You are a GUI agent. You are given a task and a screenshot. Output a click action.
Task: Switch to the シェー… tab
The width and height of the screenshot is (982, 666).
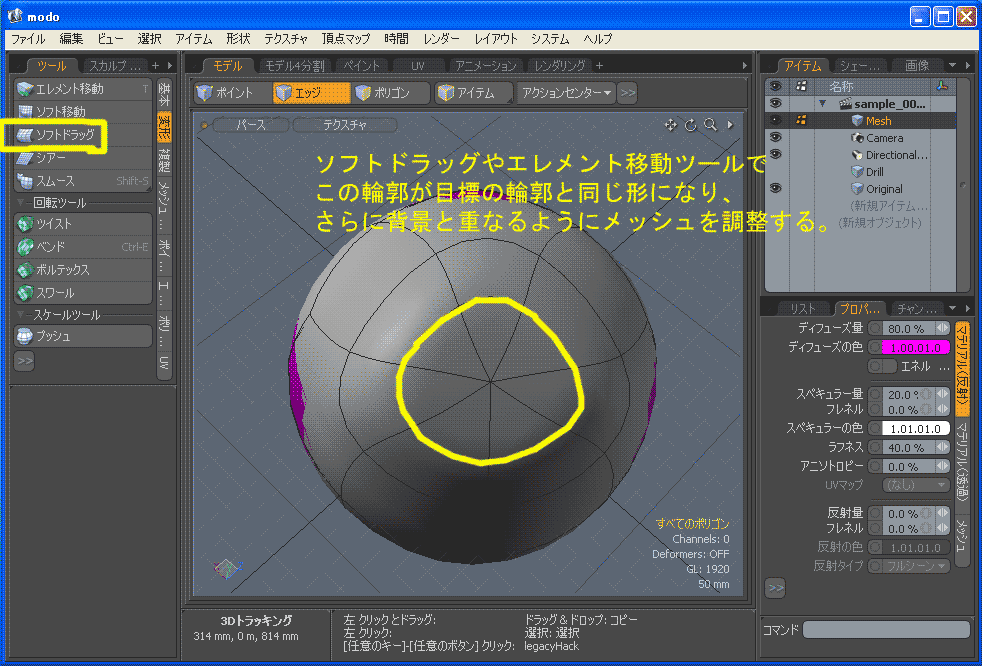[859, 65]
